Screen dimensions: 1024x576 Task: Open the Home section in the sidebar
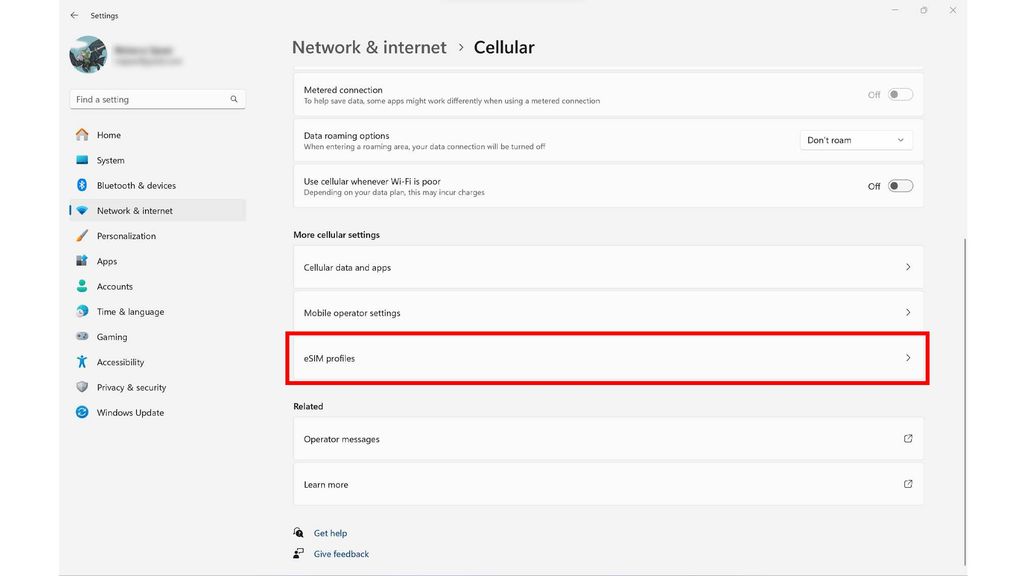tap(106, 134)
